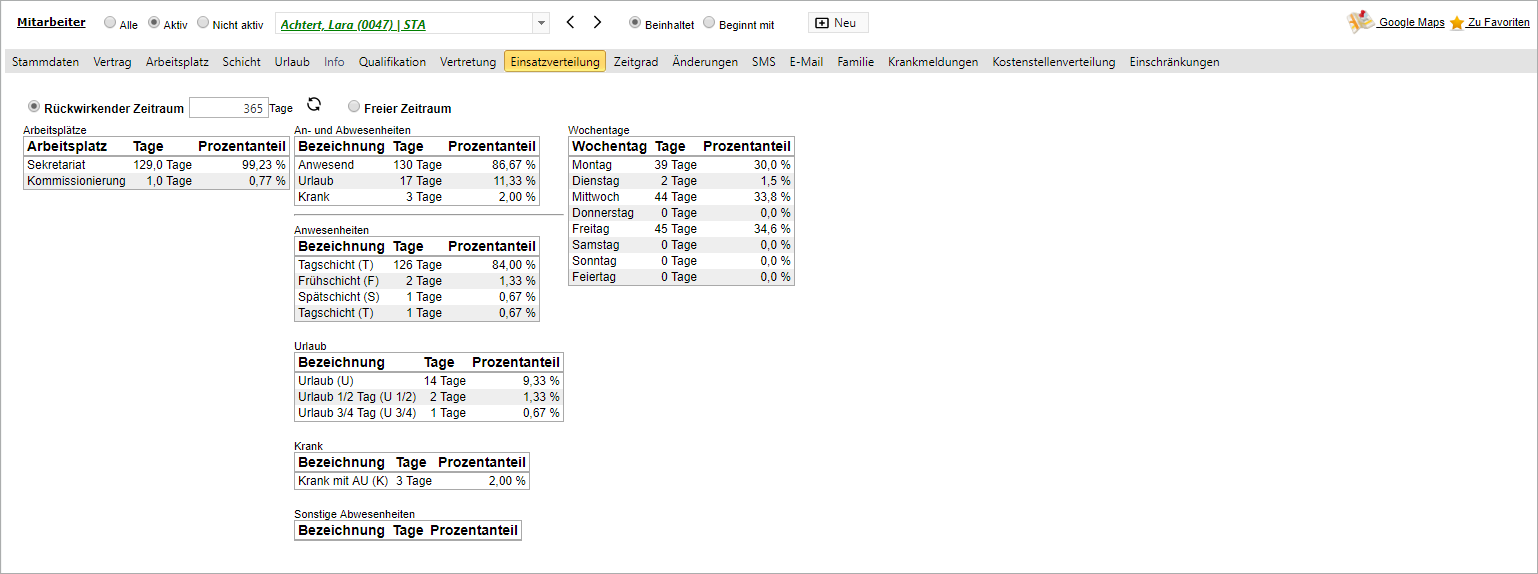Switch to the SMS tab
Viewport: 1538px width, 574px height.
coord(764,62)
